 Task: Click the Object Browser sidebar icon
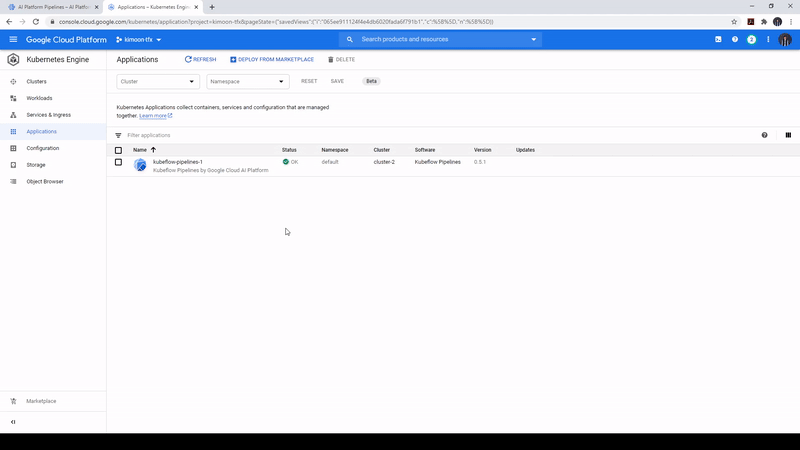[13, 182]
